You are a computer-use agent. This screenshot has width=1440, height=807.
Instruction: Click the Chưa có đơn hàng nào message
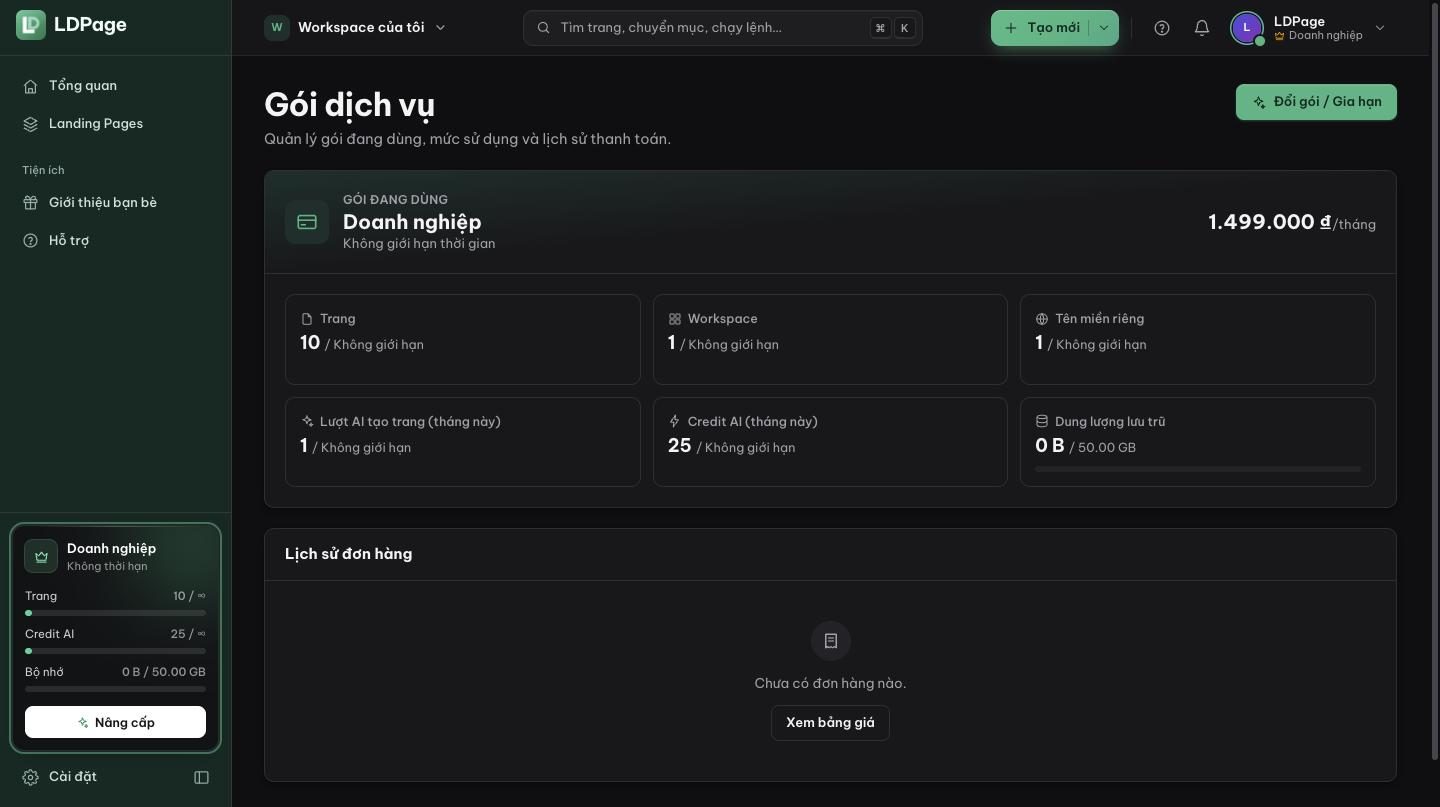pos(830,684)
